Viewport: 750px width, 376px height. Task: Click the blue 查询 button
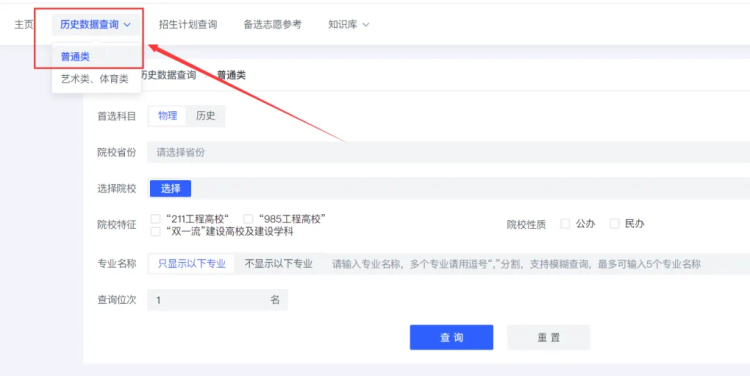tap(451, 337)
